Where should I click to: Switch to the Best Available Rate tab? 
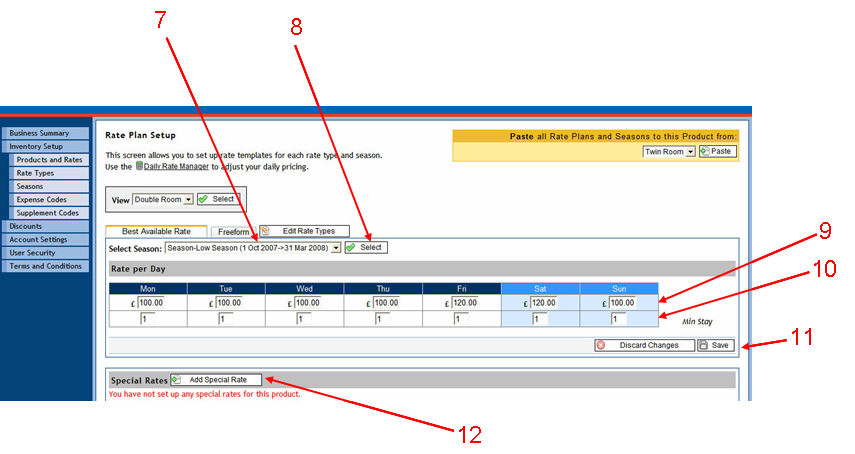(x=156, y=231)
